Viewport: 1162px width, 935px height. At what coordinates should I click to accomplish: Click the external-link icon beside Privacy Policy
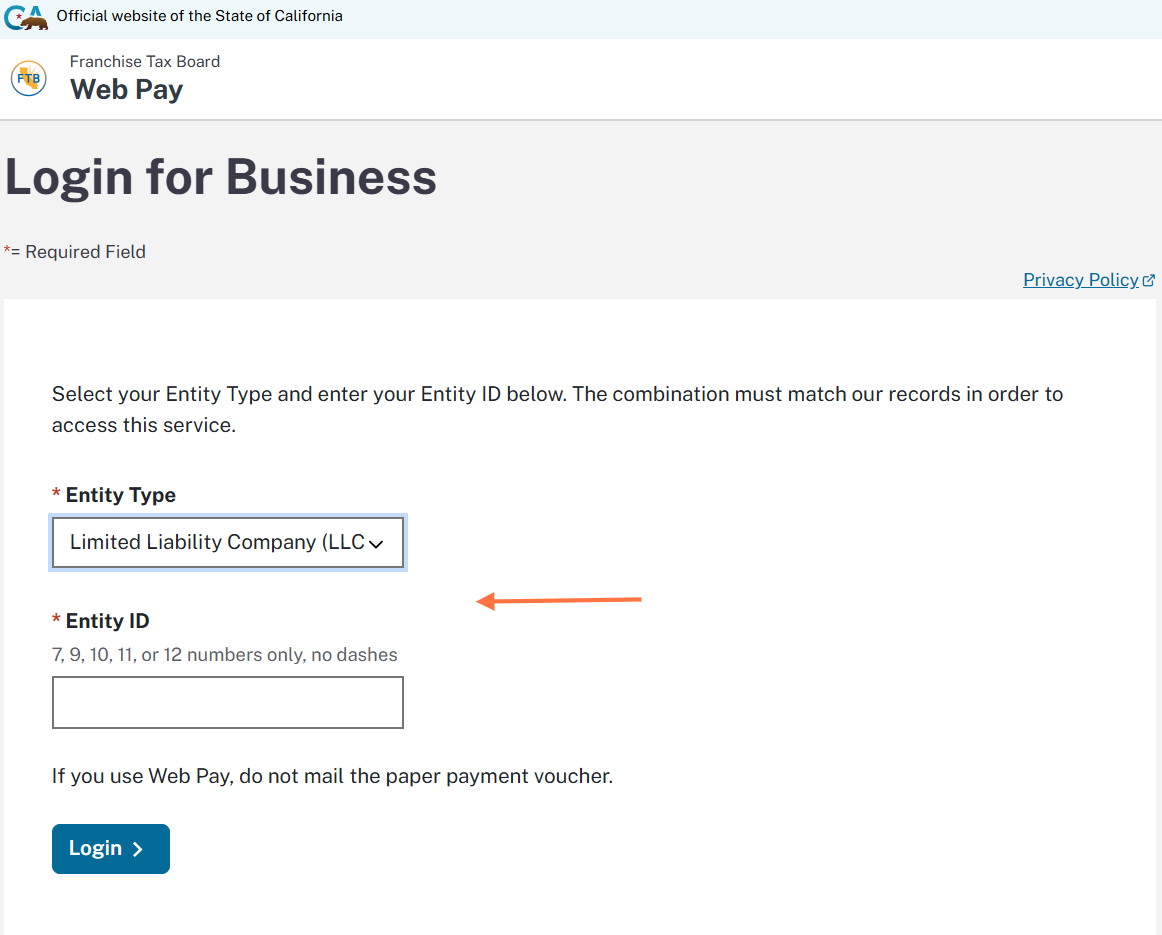click(x=1149, y=280)
